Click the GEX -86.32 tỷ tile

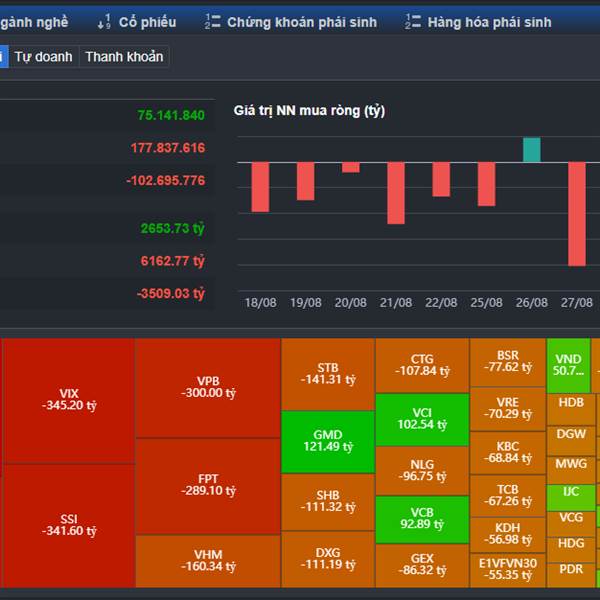coord(422,566)
